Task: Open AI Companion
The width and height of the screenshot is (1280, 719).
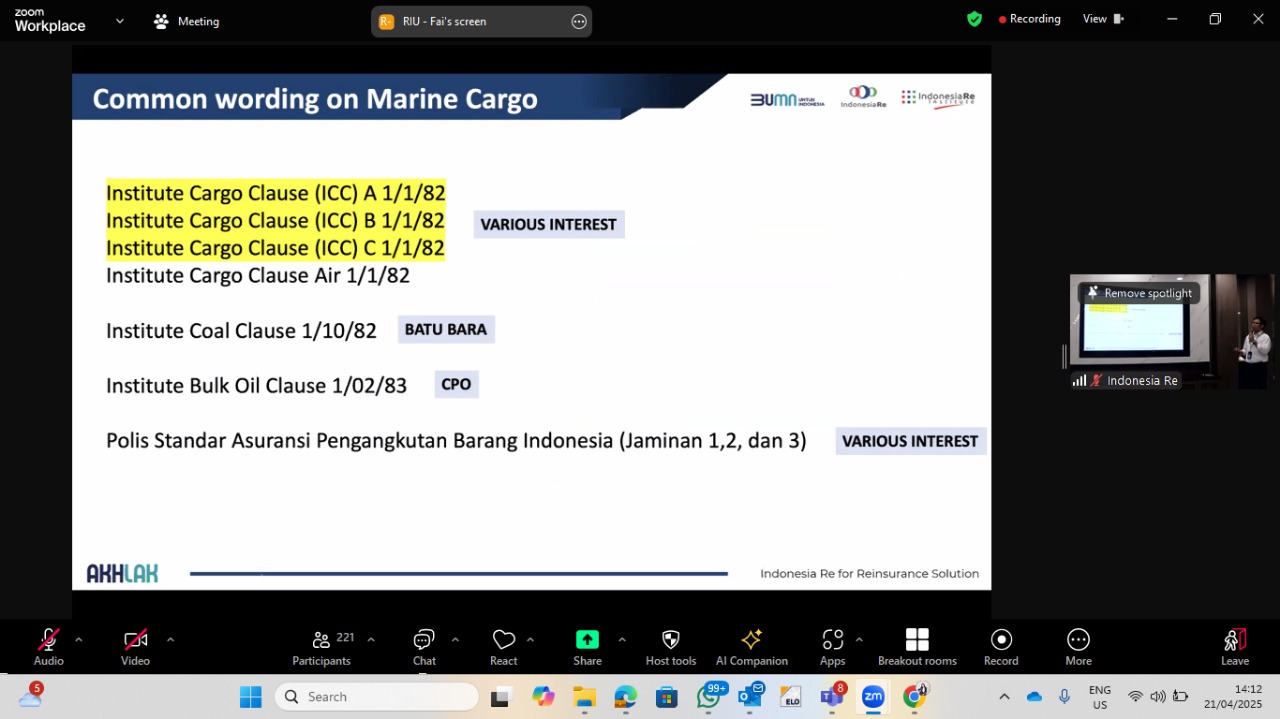Action: pos(752,647)
